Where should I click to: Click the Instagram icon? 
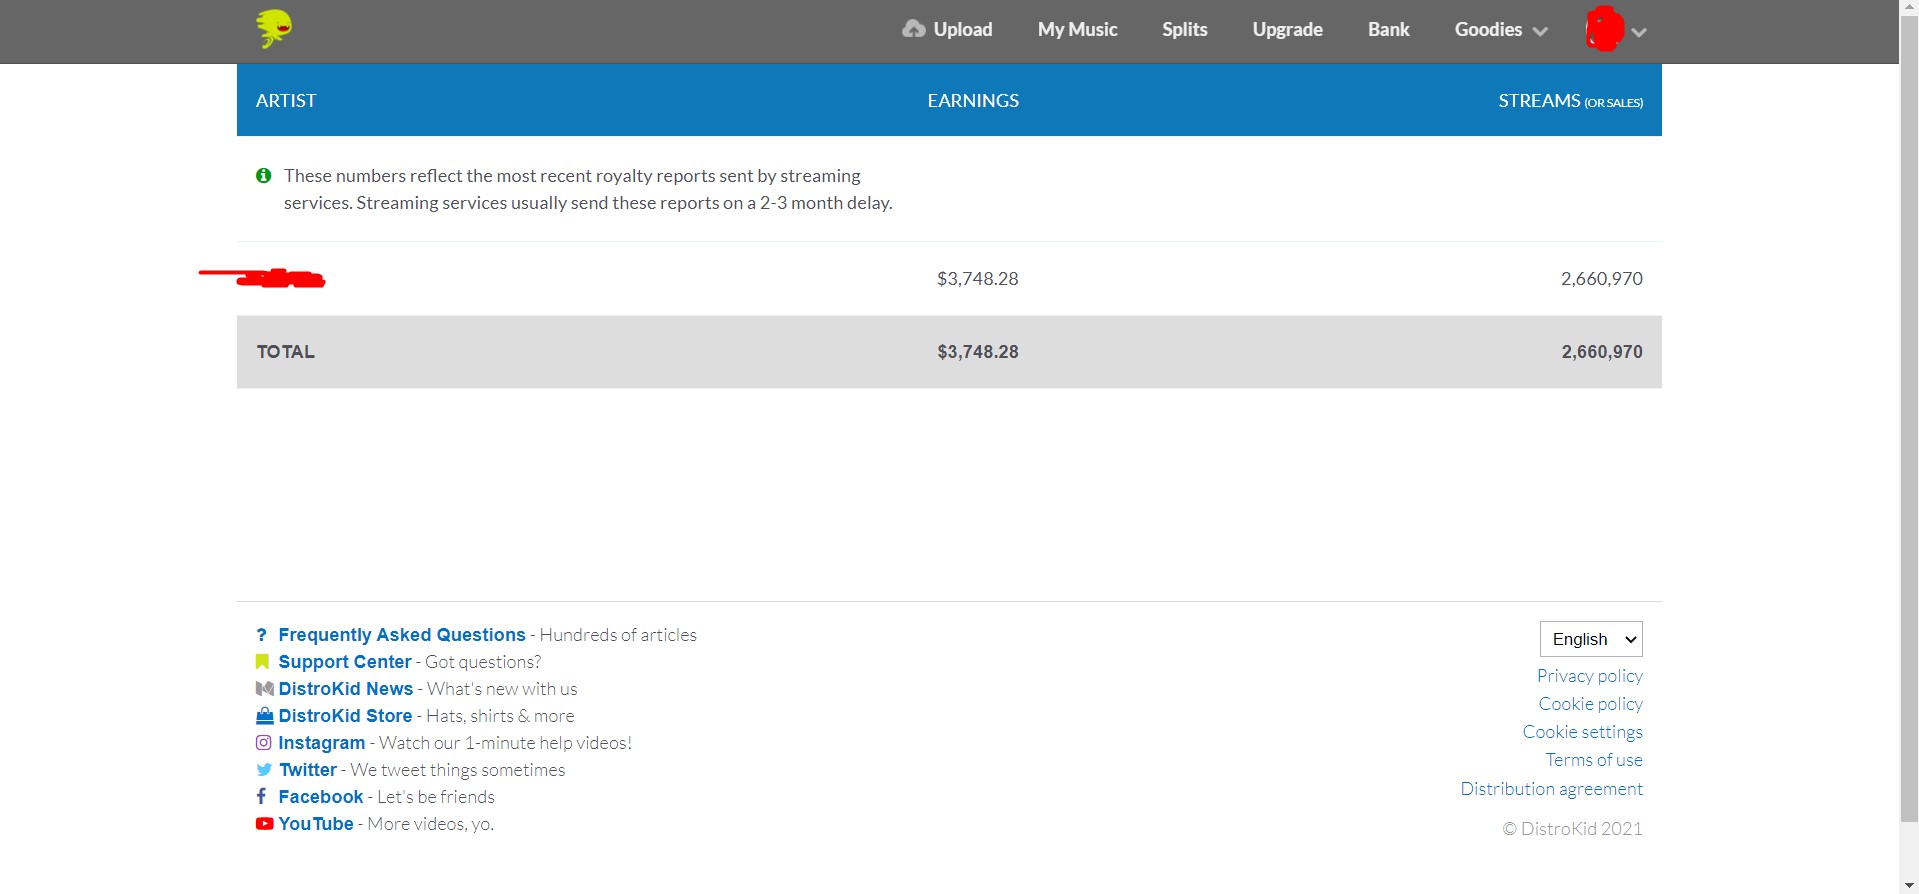[264, 743]
